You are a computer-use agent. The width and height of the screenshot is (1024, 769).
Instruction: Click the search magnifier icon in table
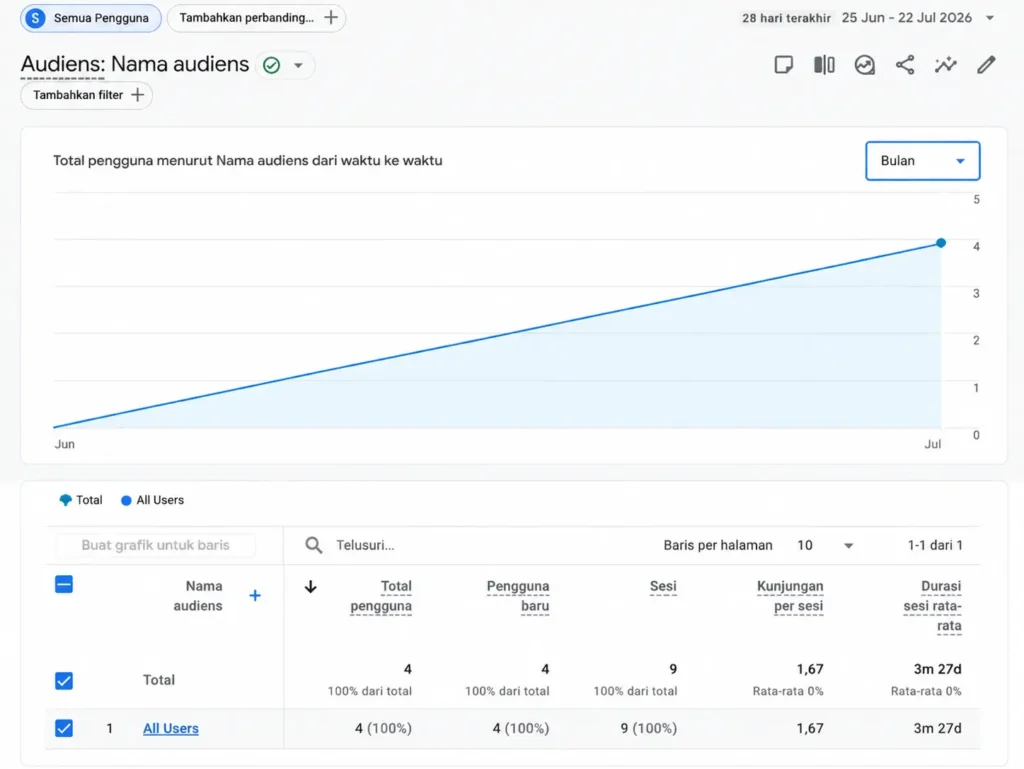pos(313,545)
